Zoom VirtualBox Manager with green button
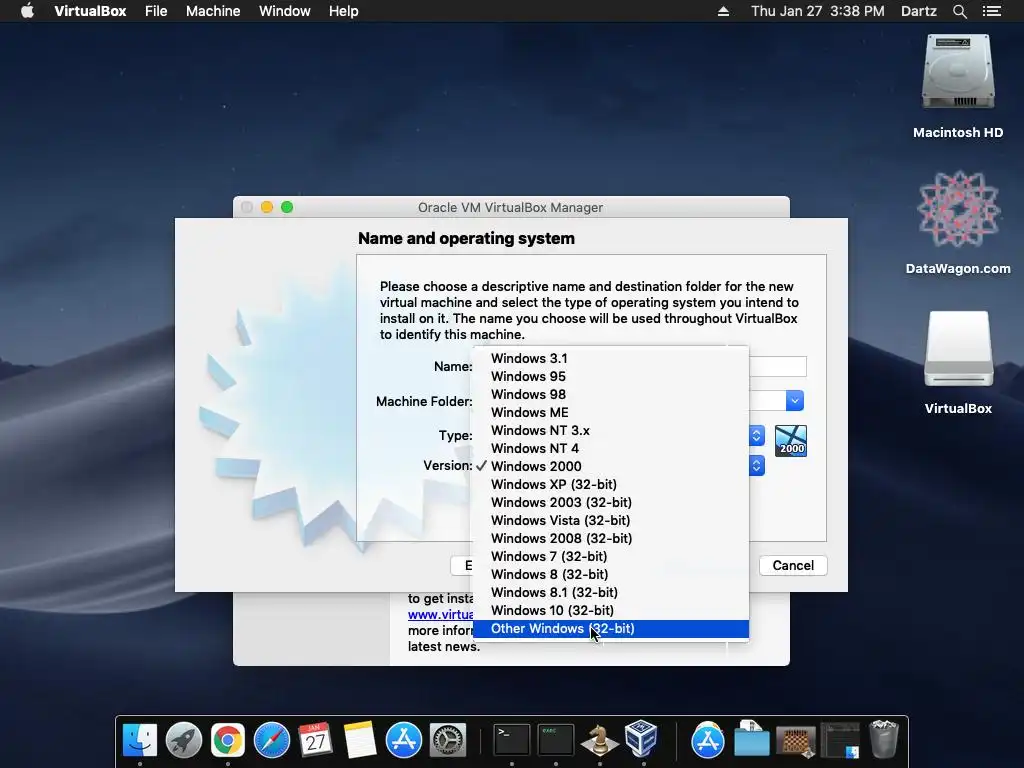The width and height of the screenshot is (1024, 768). 287,207
